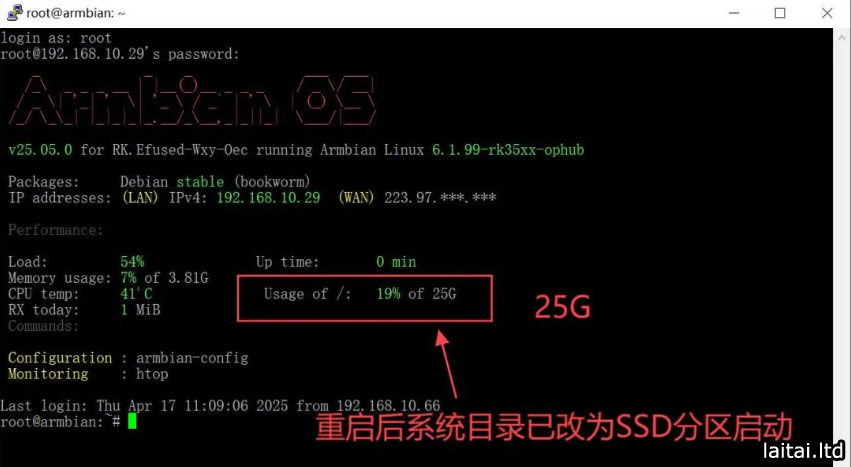Screen dimensions: 851x467
Task: Click the Armbian OS ASCII logo
Action: [192, 100]
